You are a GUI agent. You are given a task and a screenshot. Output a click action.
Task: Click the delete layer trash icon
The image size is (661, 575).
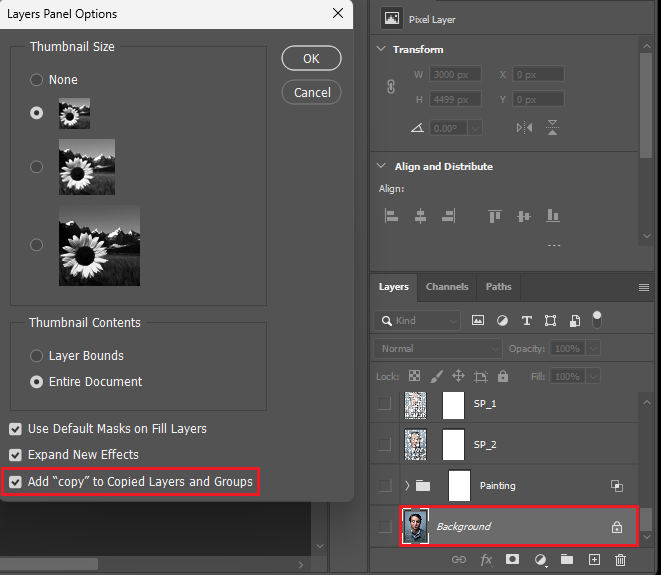(x=620, y=561)
